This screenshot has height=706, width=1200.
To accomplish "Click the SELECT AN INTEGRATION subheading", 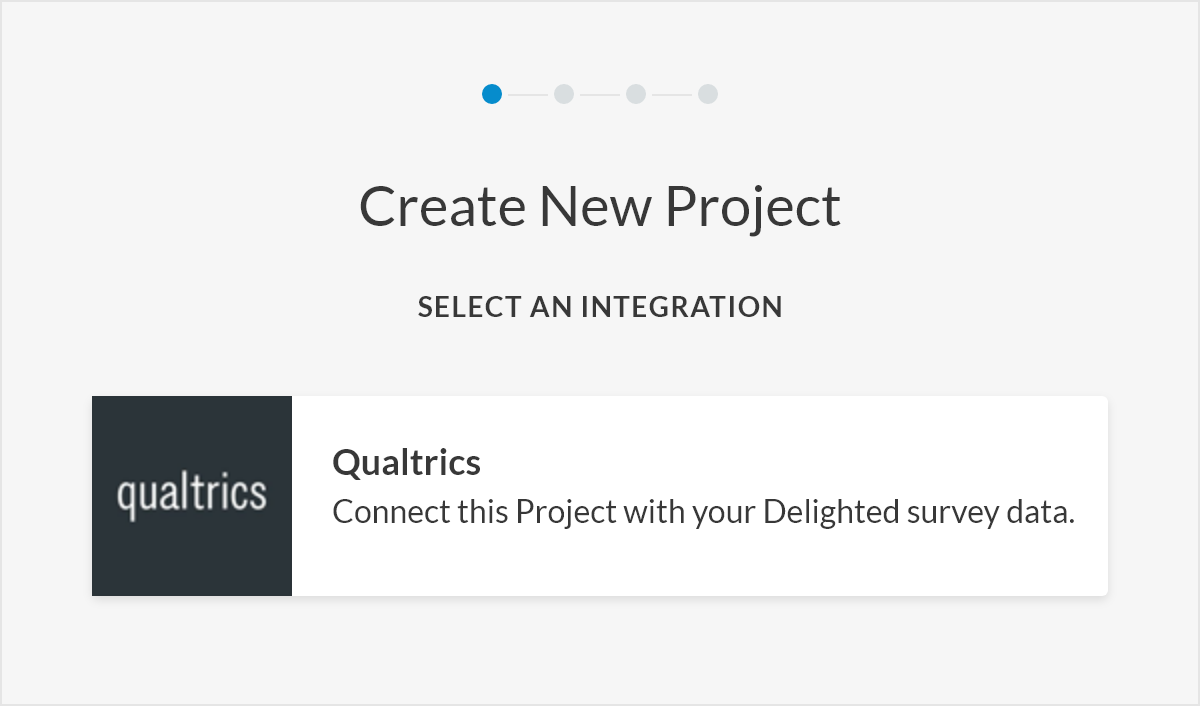I will (600, 307).
